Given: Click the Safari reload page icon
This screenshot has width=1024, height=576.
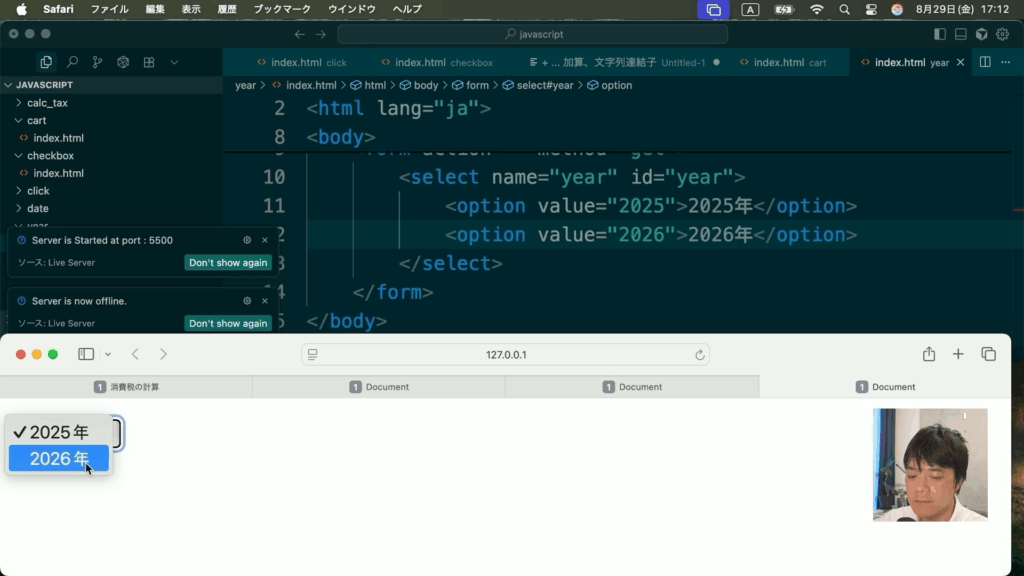Looking at the screenshot, I should click(x=700, y=355).
